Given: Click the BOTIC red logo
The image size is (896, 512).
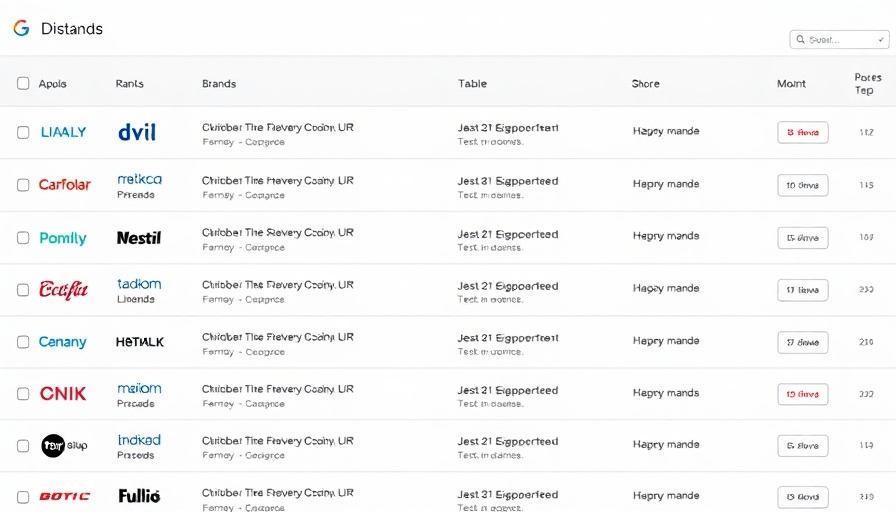Looking at the screenshot, I should point(64,496).
